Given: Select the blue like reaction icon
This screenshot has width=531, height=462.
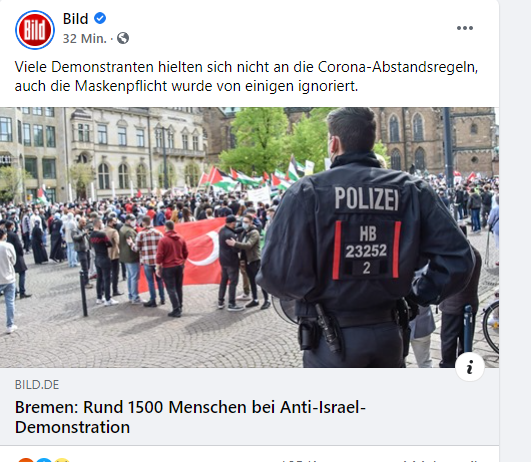Looking at the screenshot, I should coord(44,460).
